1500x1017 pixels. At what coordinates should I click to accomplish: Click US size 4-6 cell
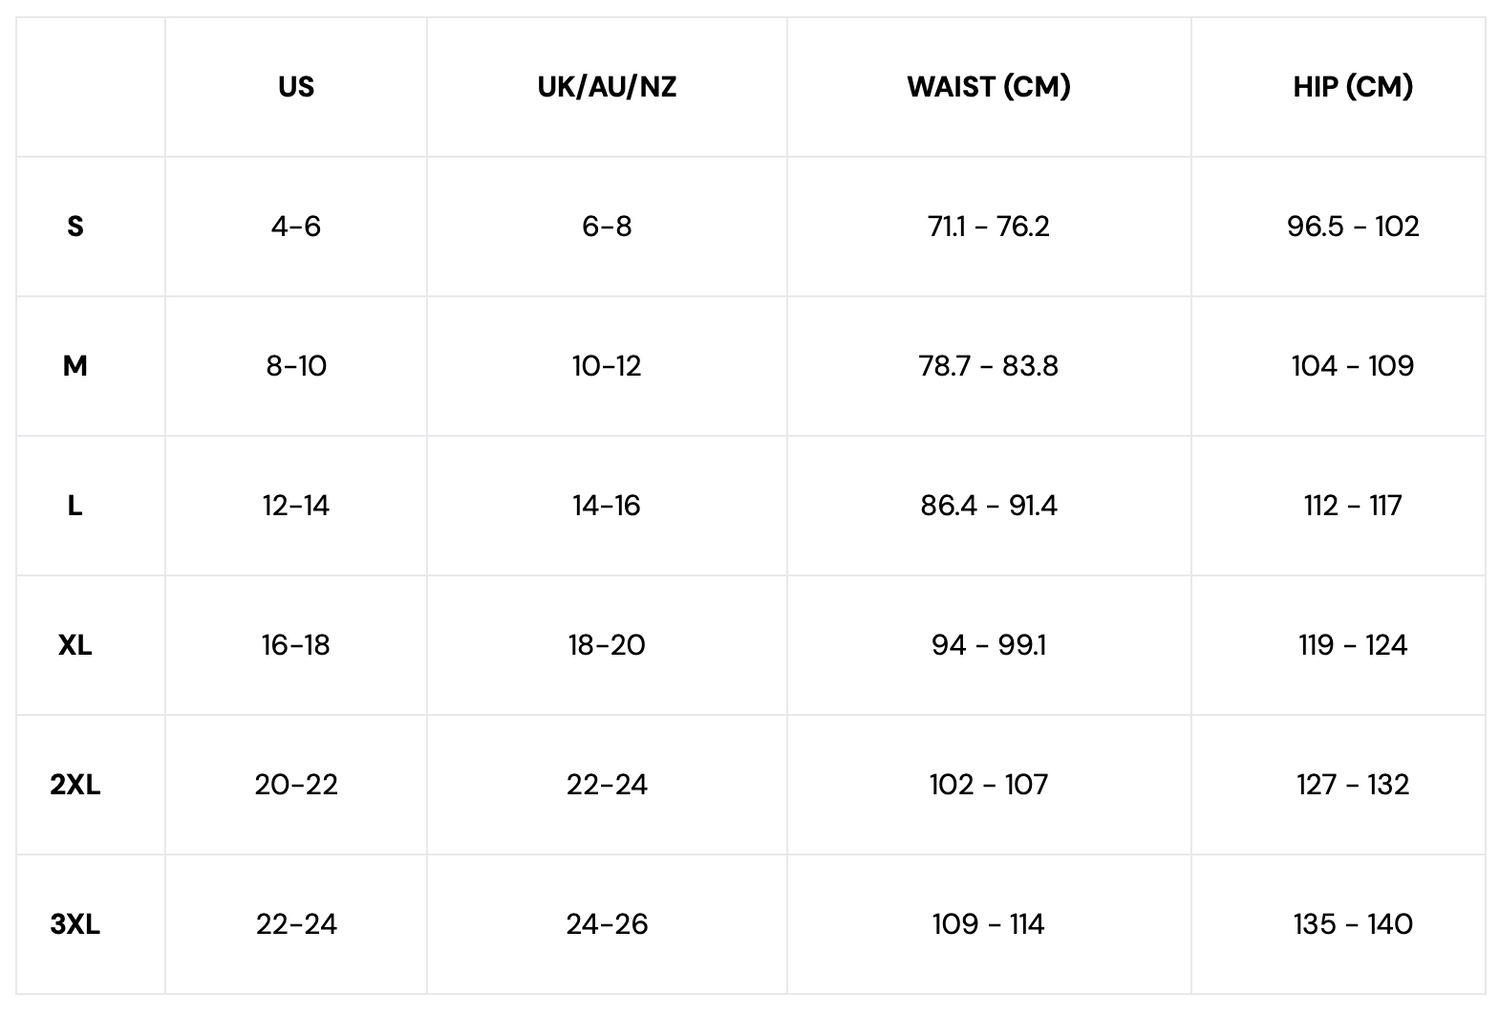[x=296, y=227]
